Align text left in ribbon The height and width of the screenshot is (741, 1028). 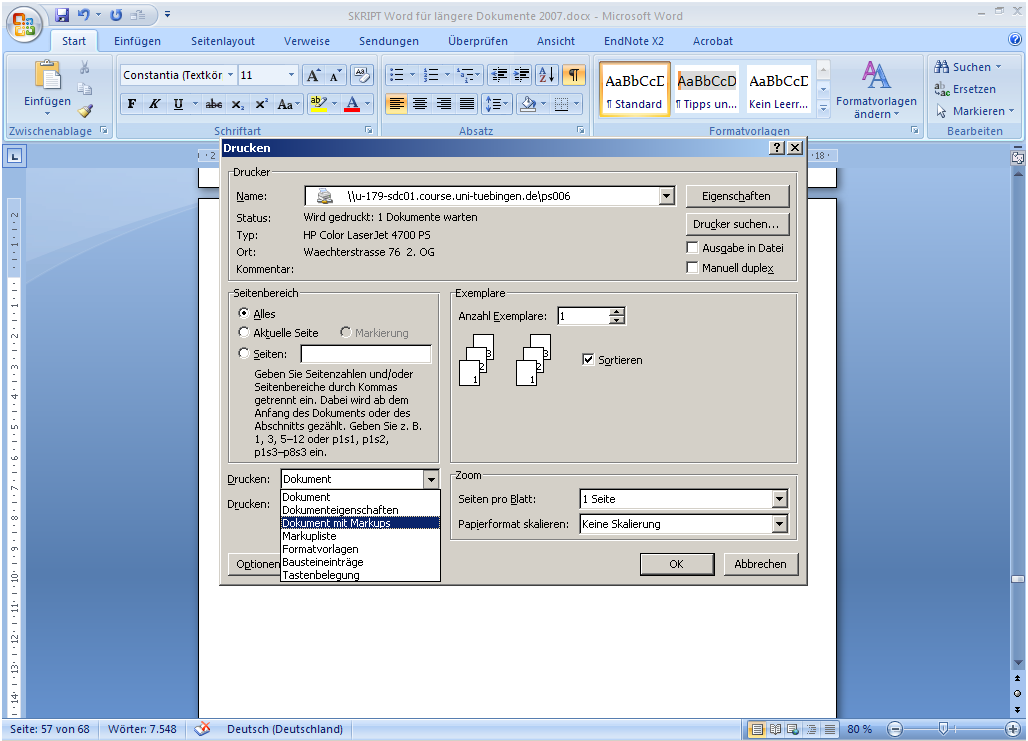tap(396, 104)
